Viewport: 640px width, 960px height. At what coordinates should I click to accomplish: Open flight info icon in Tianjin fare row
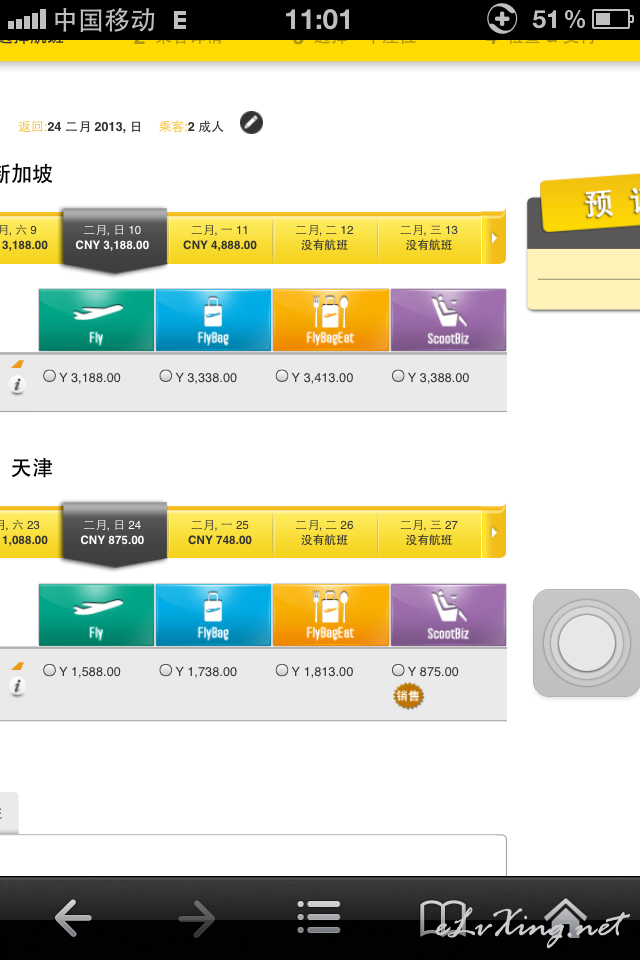click(x=17, y=687)
